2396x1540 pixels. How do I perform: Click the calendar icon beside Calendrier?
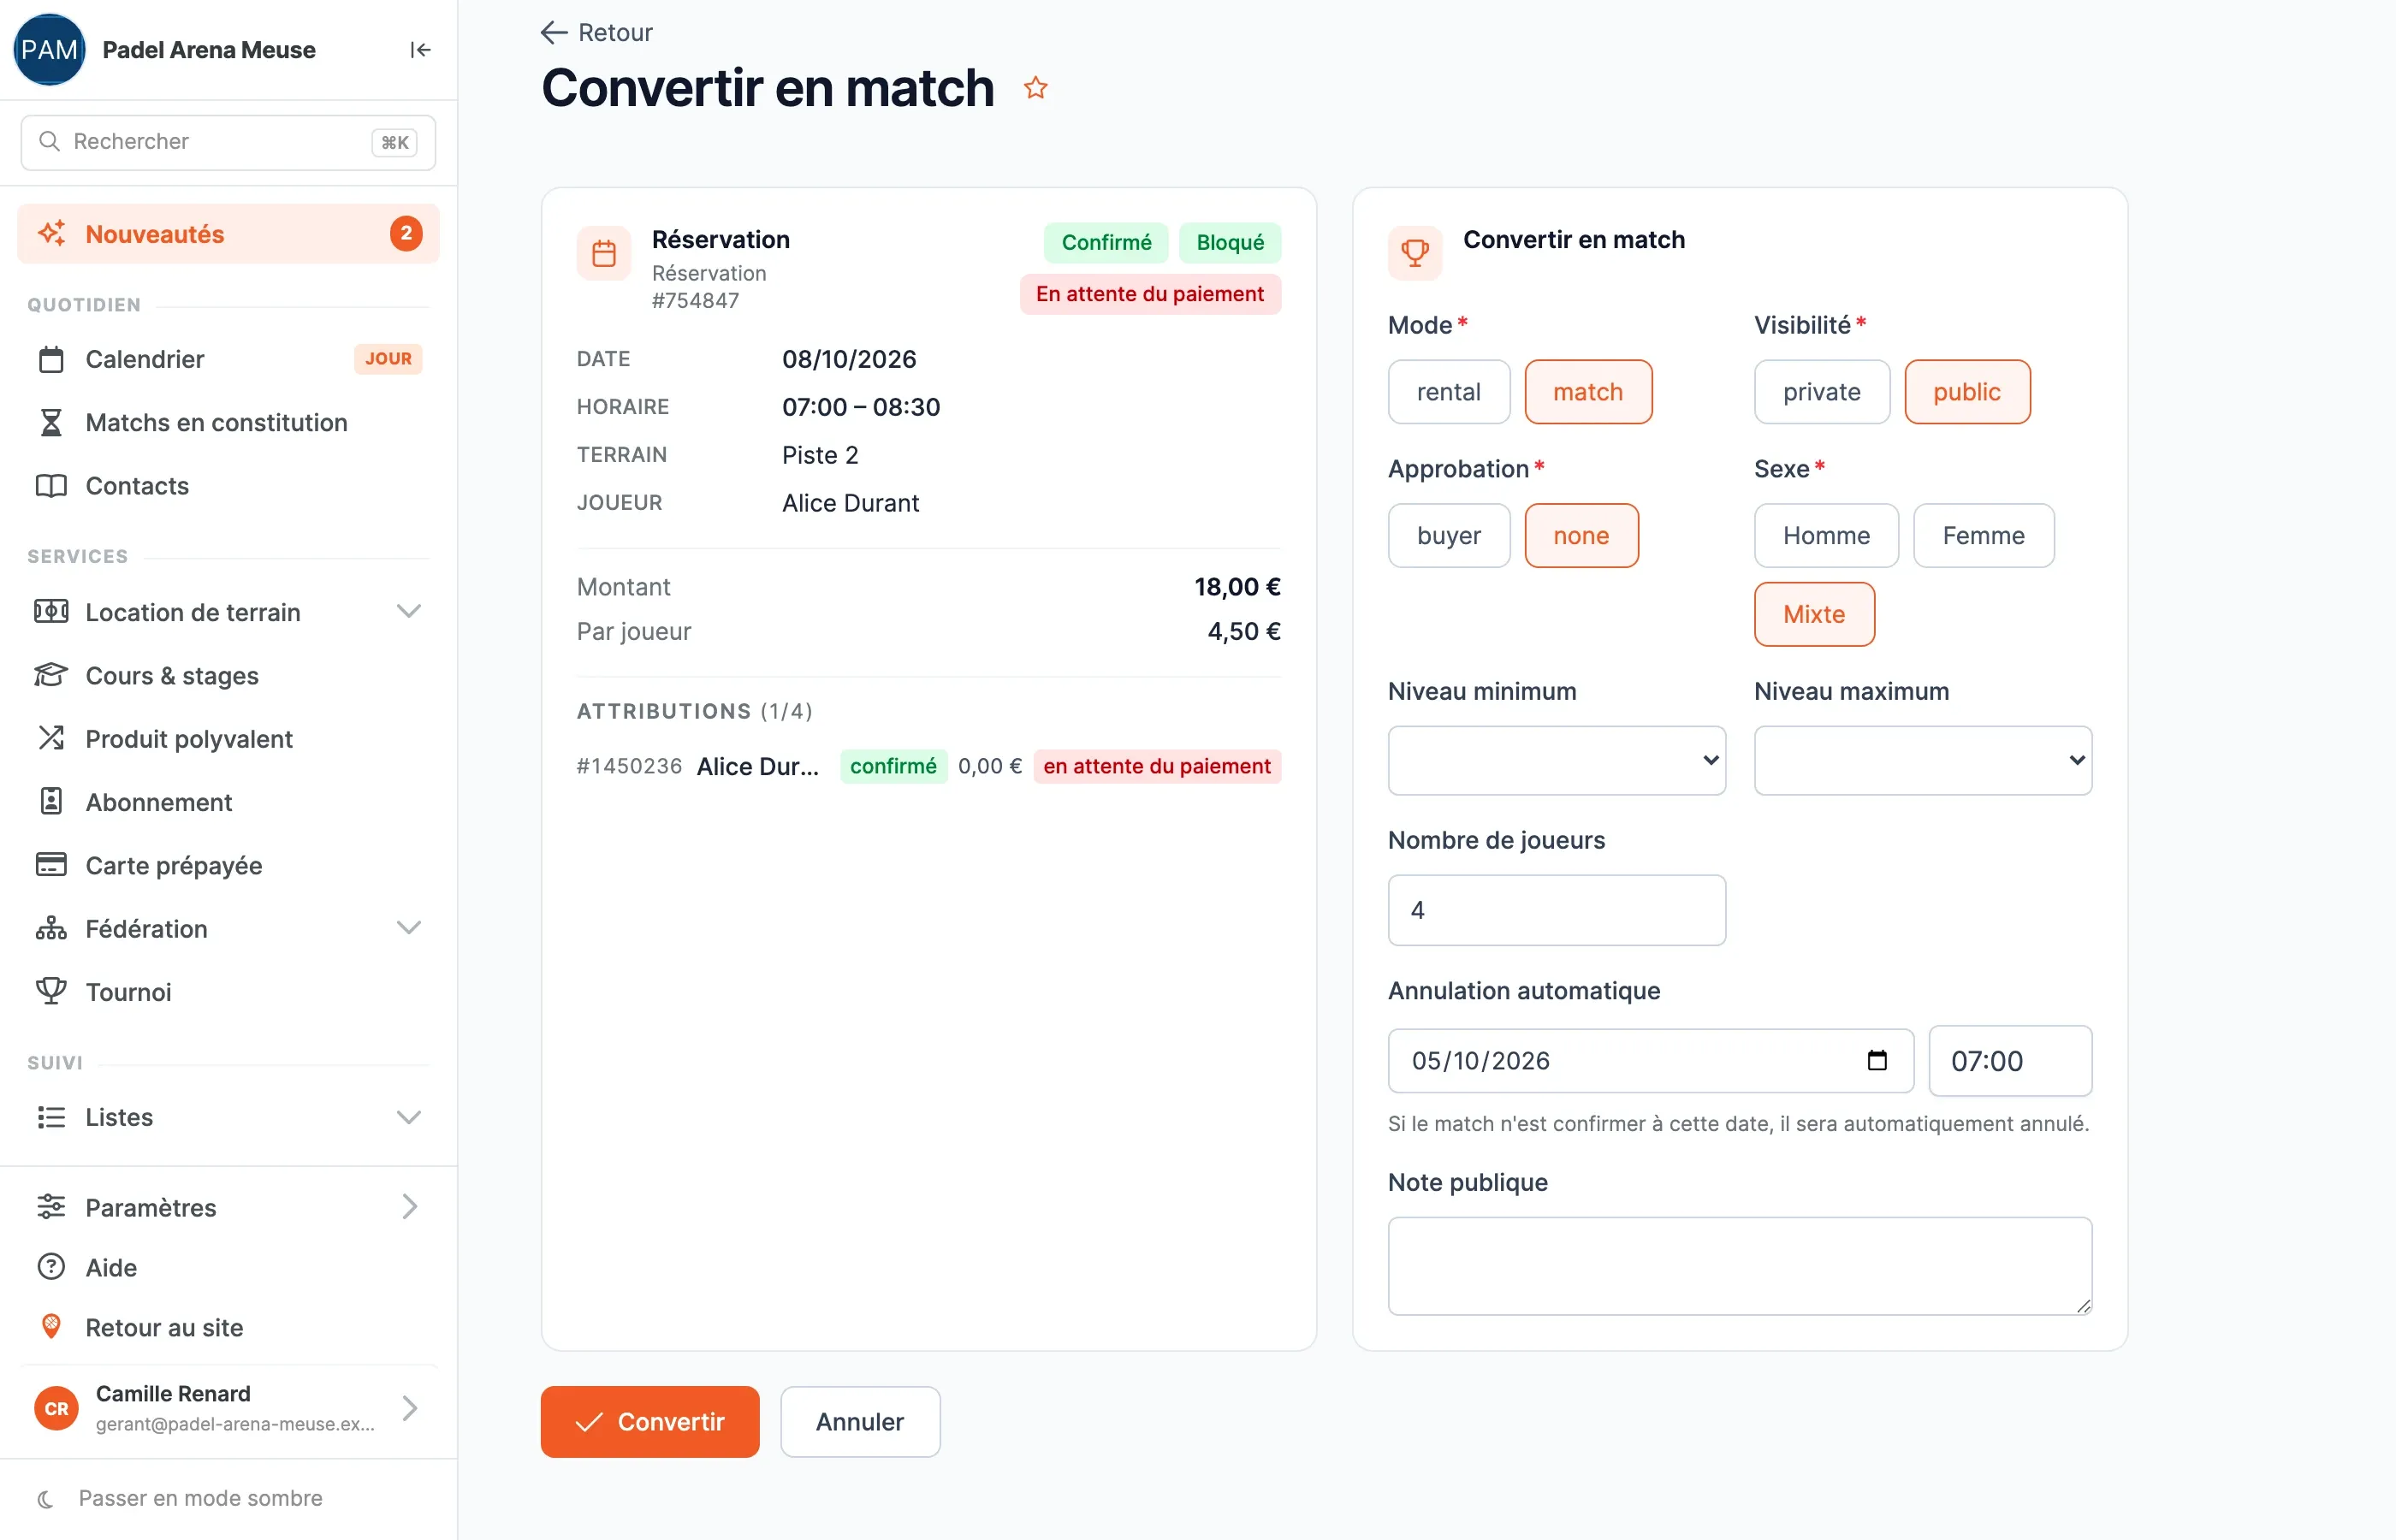(x=51, y=359)
